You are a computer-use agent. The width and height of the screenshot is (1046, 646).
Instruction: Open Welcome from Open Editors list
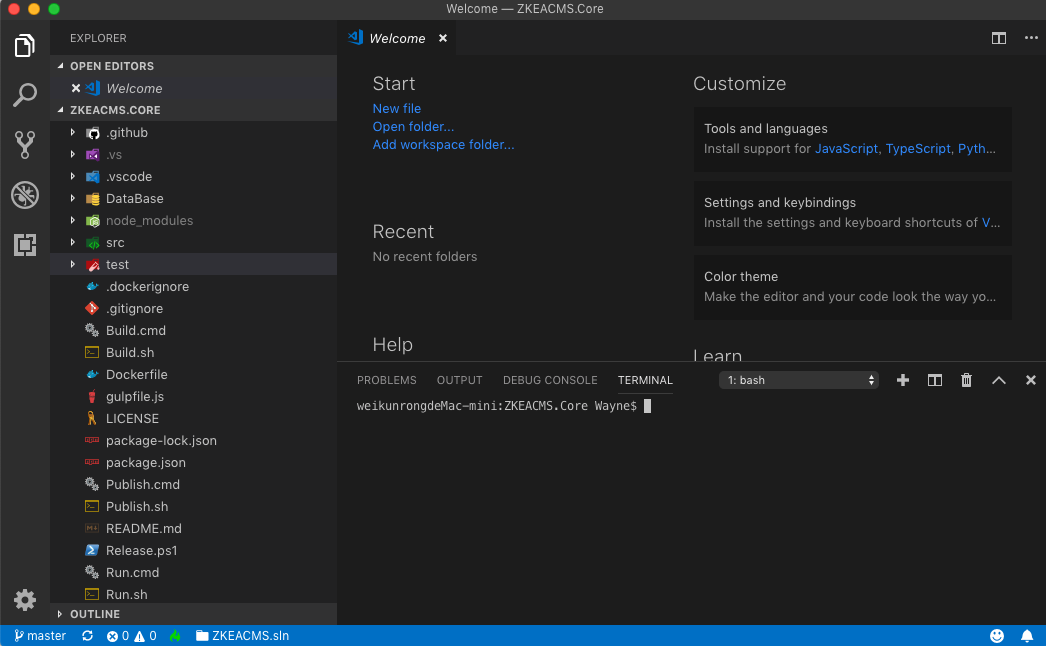pyautogui.click(x=193, y=89)
